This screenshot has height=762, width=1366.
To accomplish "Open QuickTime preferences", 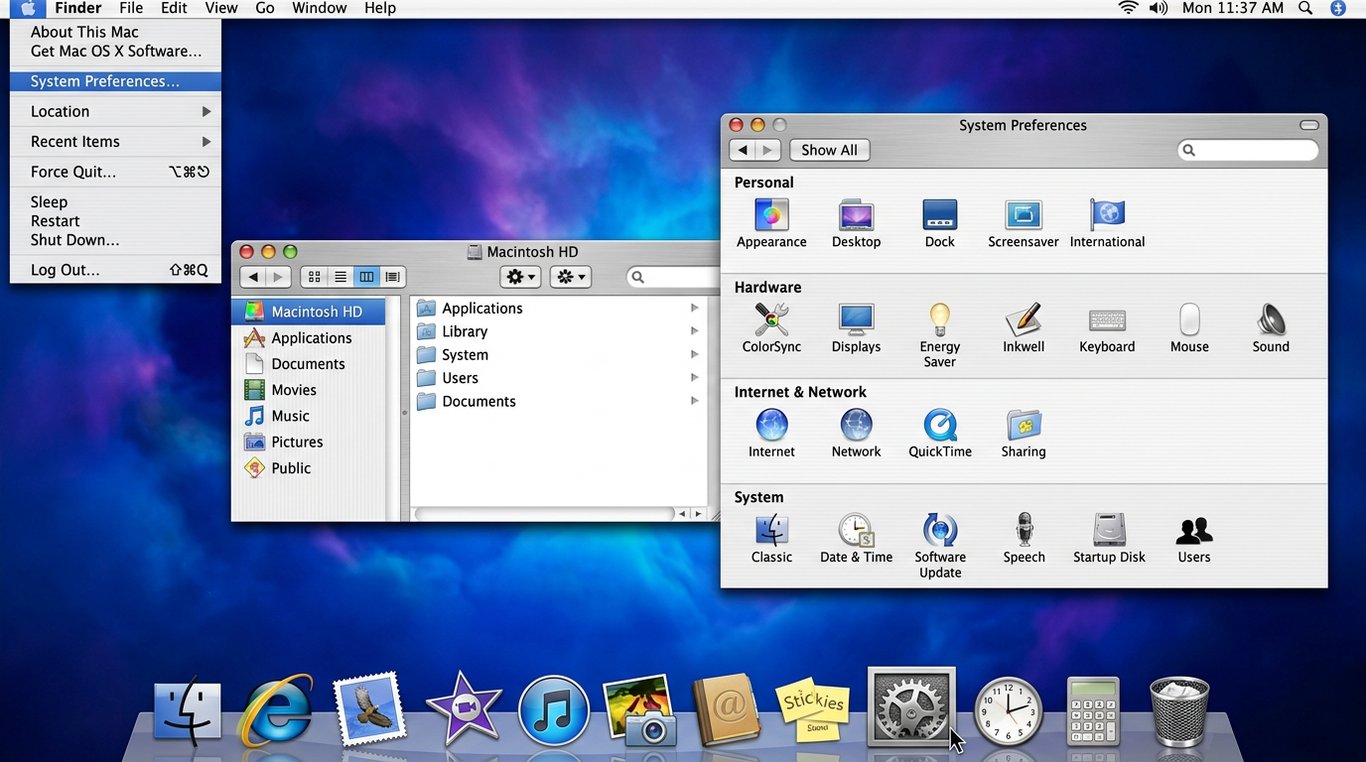I will click(939, 425).
